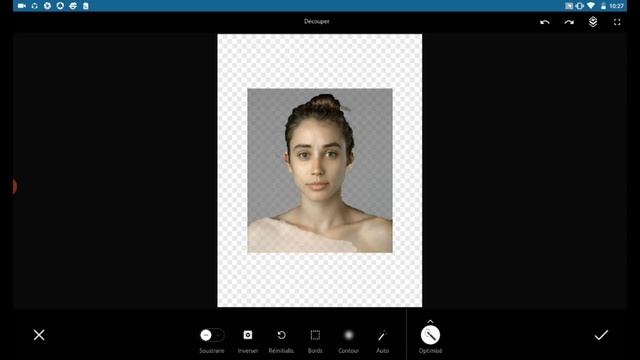
Task: Enter fullscreen view mode
Action: (617, 22)
